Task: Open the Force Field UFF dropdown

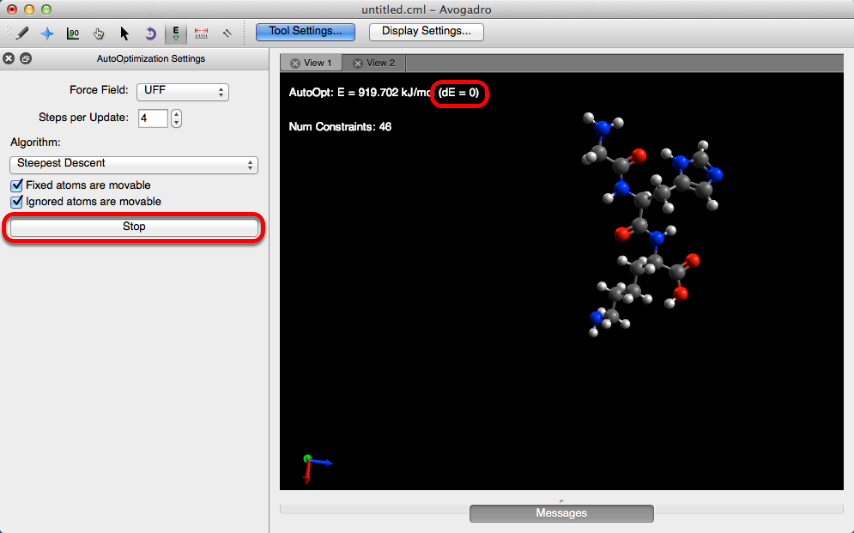Action: [182, 91]
